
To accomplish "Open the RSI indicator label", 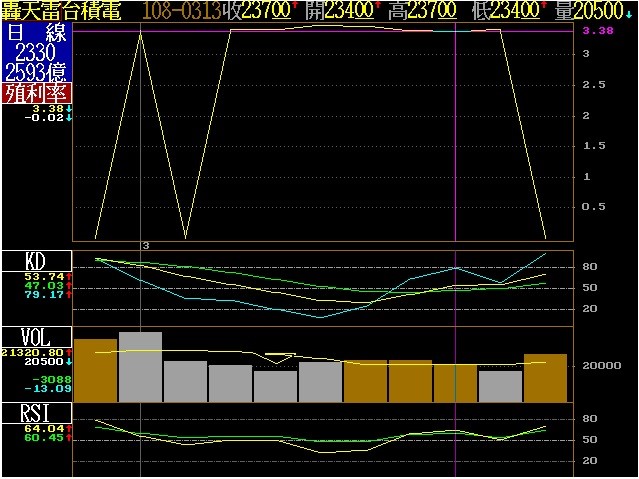I will (x=36, y=414).
